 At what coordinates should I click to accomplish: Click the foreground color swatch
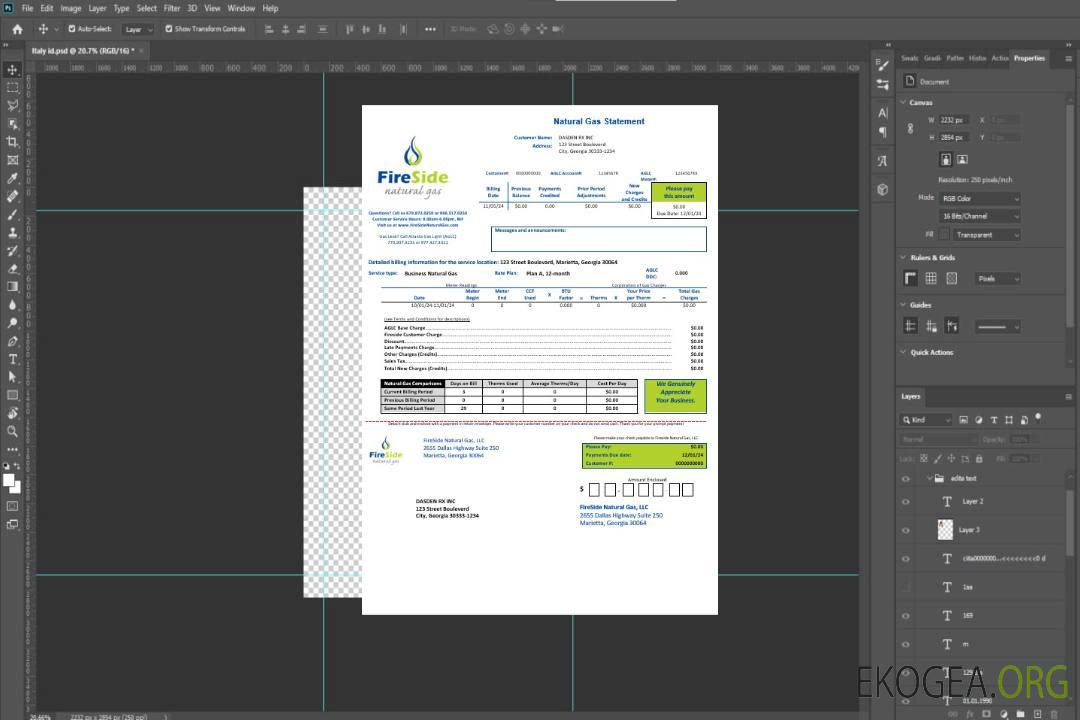point(9,480)
